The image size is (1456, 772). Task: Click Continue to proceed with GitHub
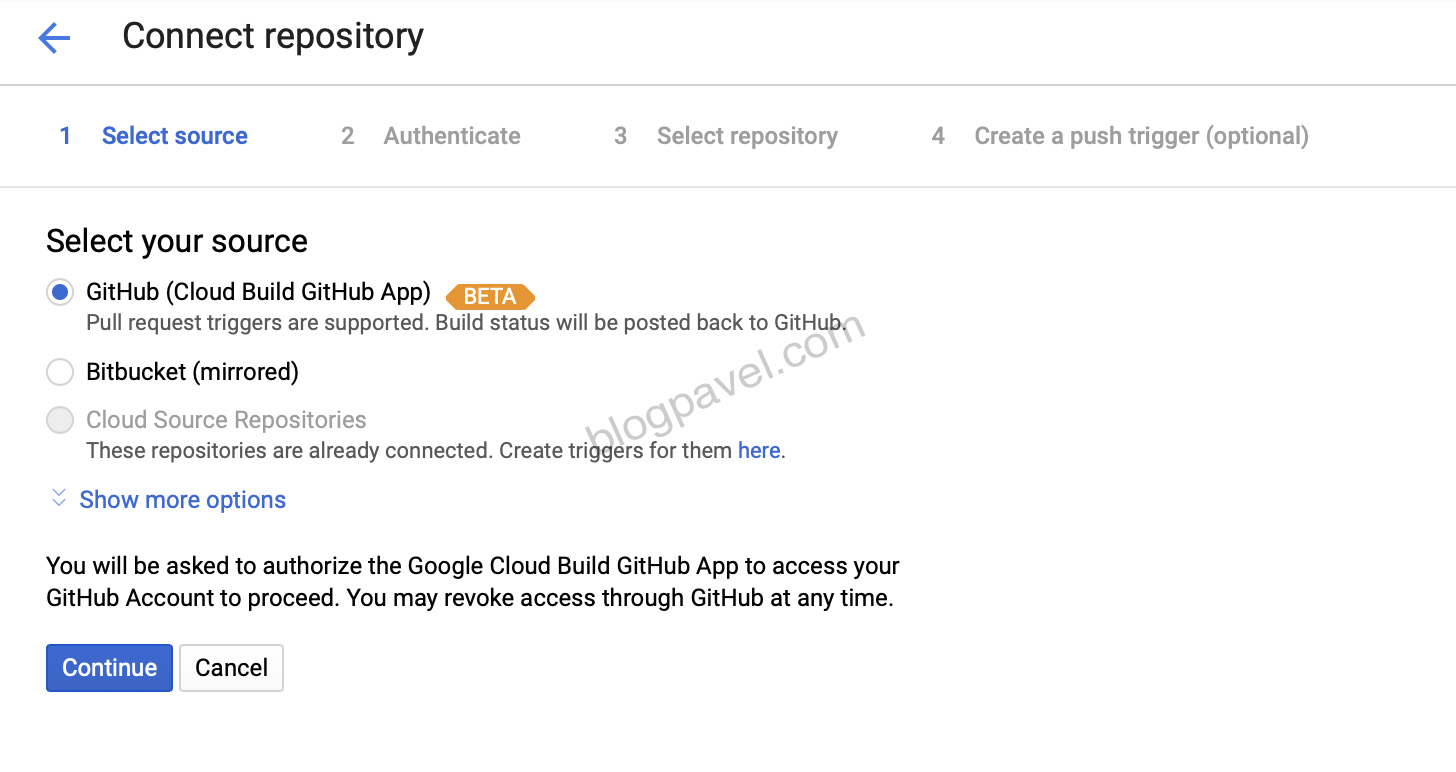coord(108,667)
